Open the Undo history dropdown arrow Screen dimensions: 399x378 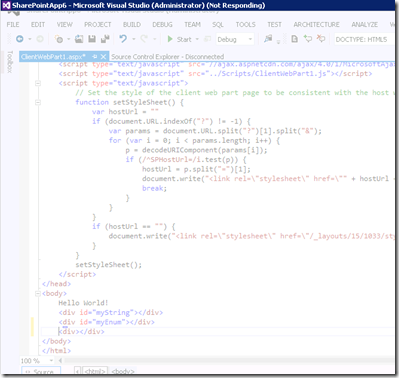coord(134,39)
